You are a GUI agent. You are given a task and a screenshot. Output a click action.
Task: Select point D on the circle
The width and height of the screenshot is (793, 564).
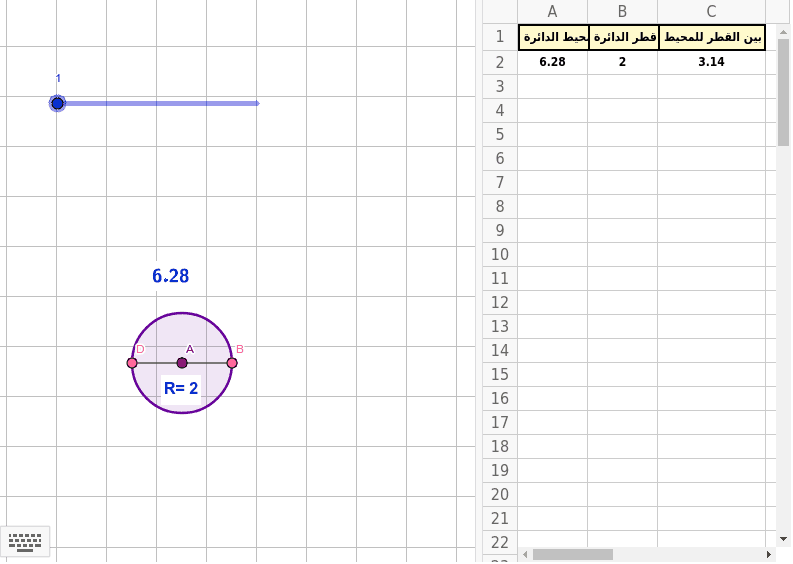132,363
